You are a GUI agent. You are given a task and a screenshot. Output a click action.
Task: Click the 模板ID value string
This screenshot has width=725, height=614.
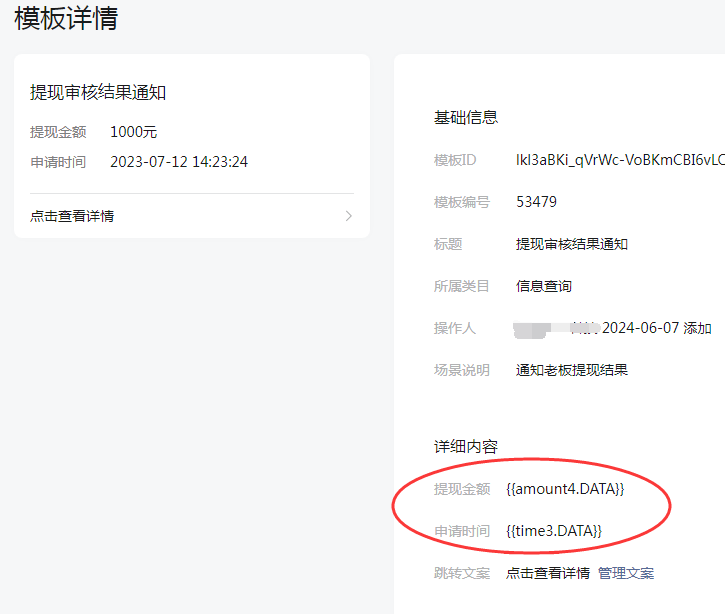point(619,160)
